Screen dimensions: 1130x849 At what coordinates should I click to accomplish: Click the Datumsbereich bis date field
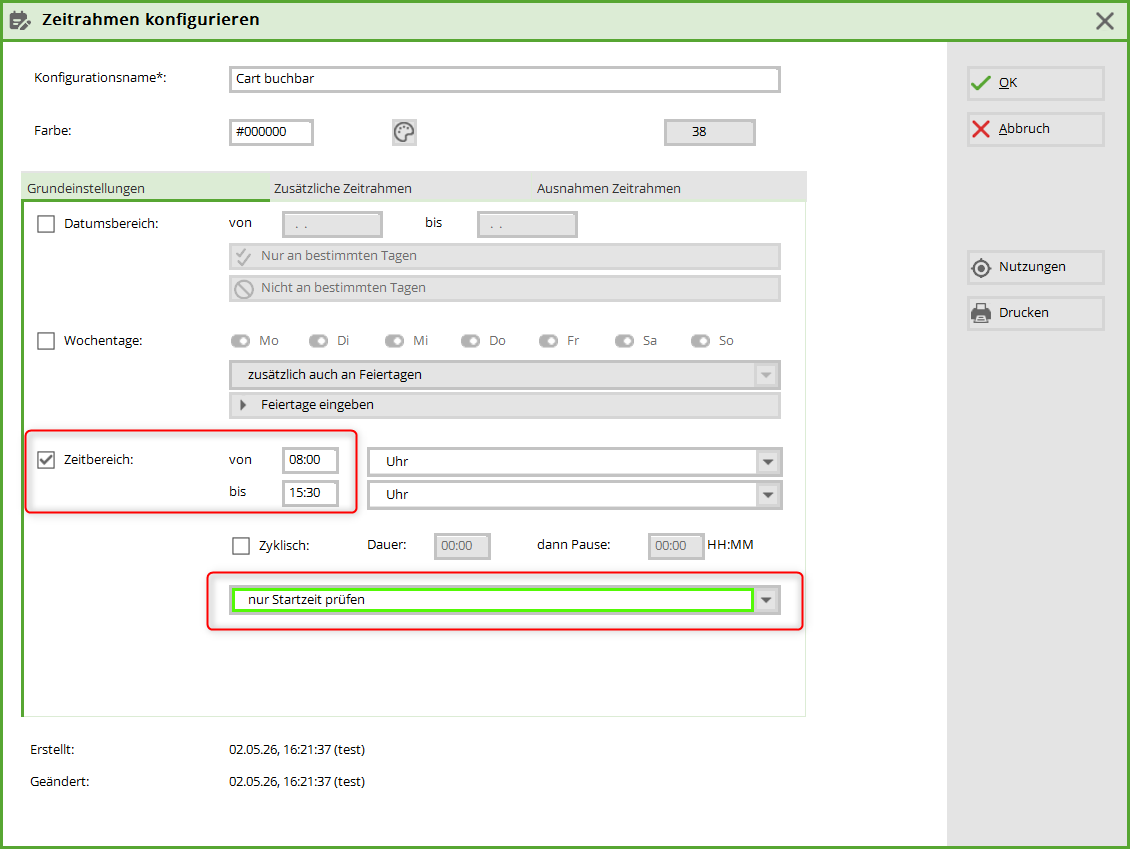tap(528, 225)
